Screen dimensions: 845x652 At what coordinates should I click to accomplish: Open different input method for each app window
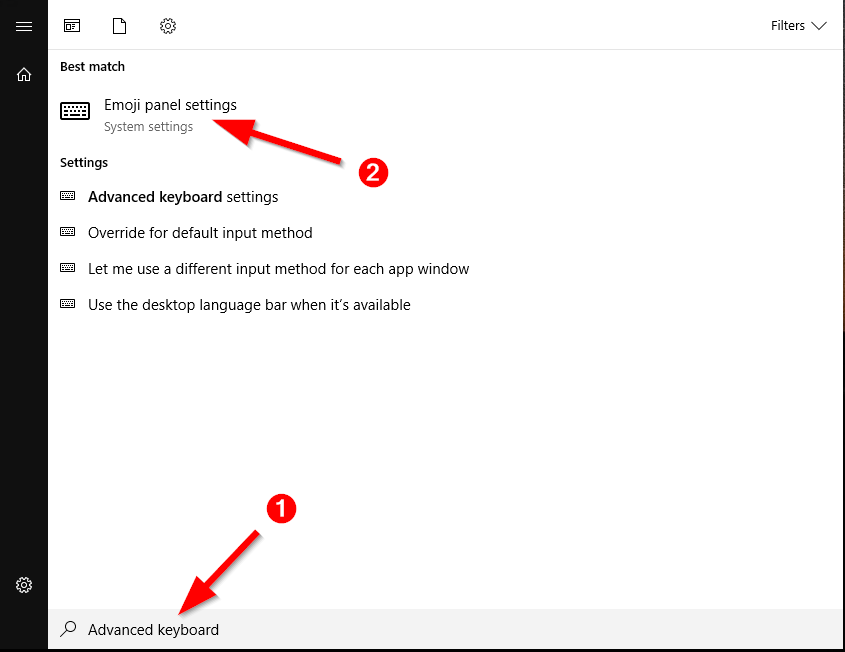(x=278, y=269)
